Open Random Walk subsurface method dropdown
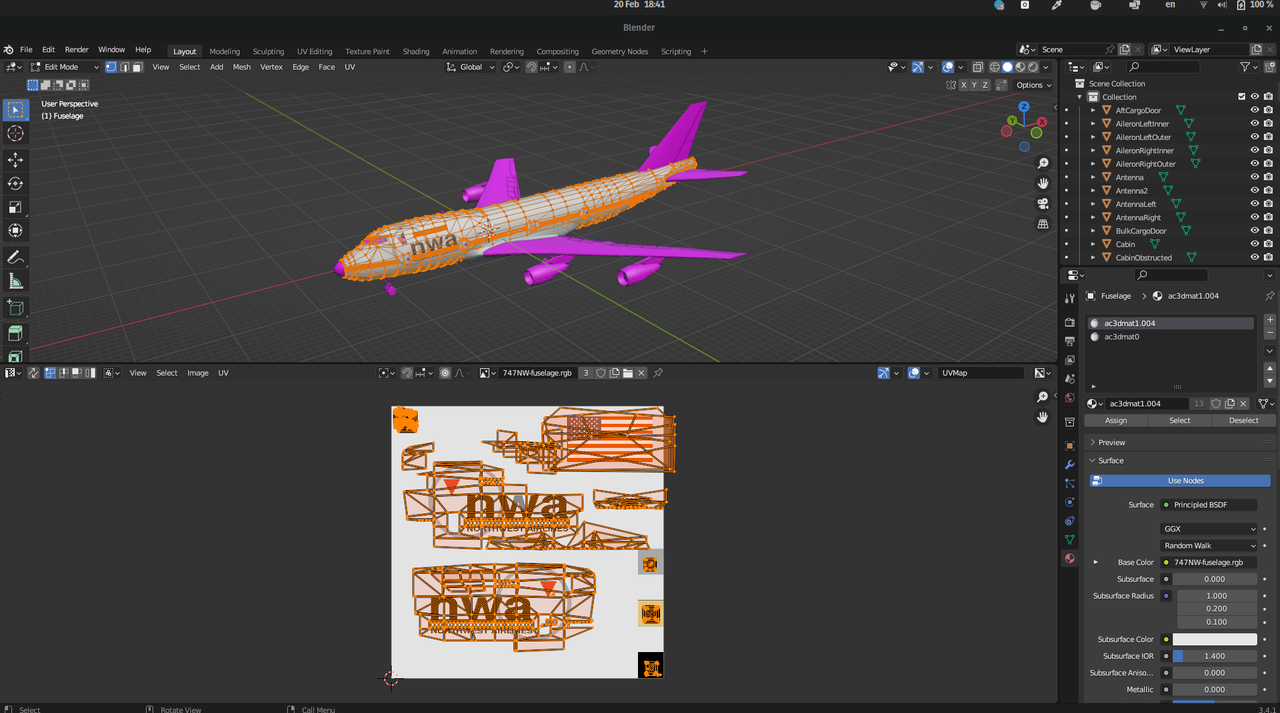The width and height of the screenshot is (1280, 713). point(1209,545)
